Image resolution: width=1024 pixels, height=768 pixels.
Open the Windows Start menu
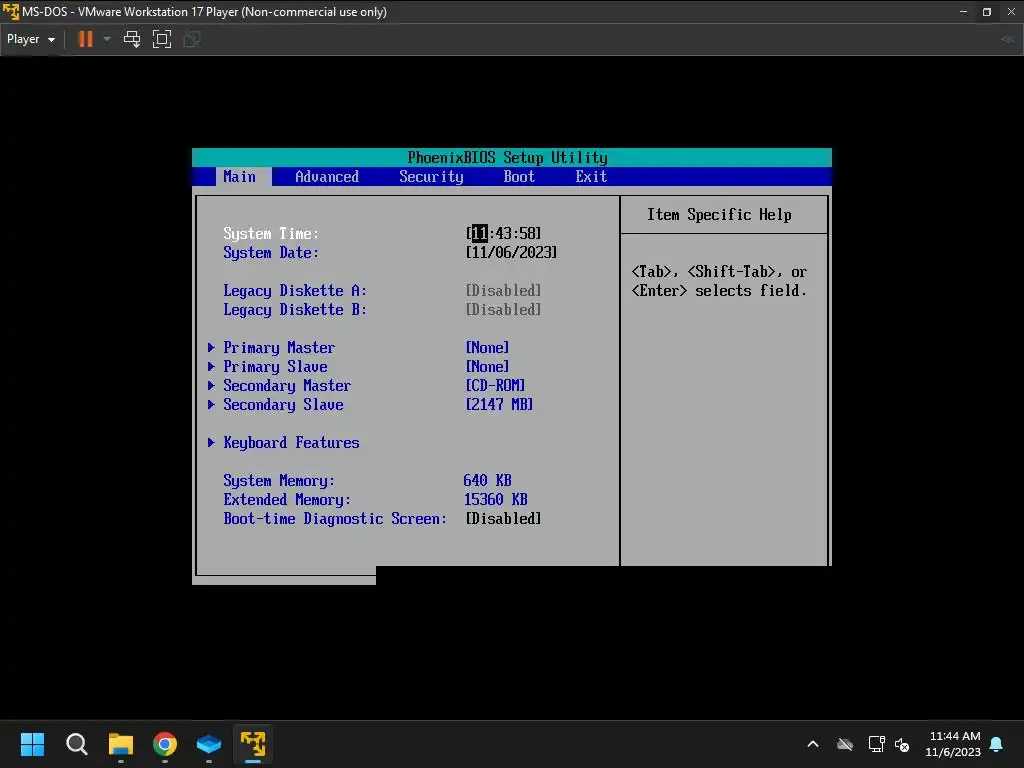click(x=32, y=744)
